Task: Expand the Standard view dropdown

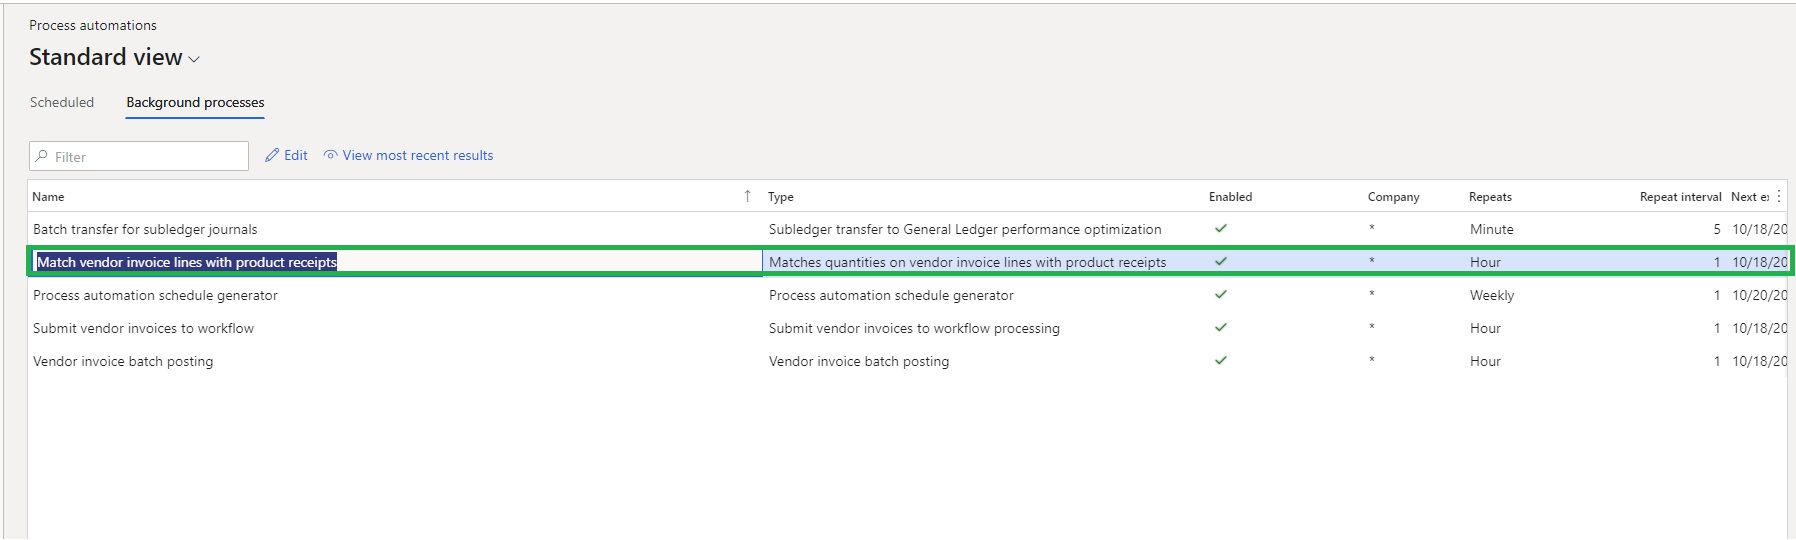Action: click(194, 60)
